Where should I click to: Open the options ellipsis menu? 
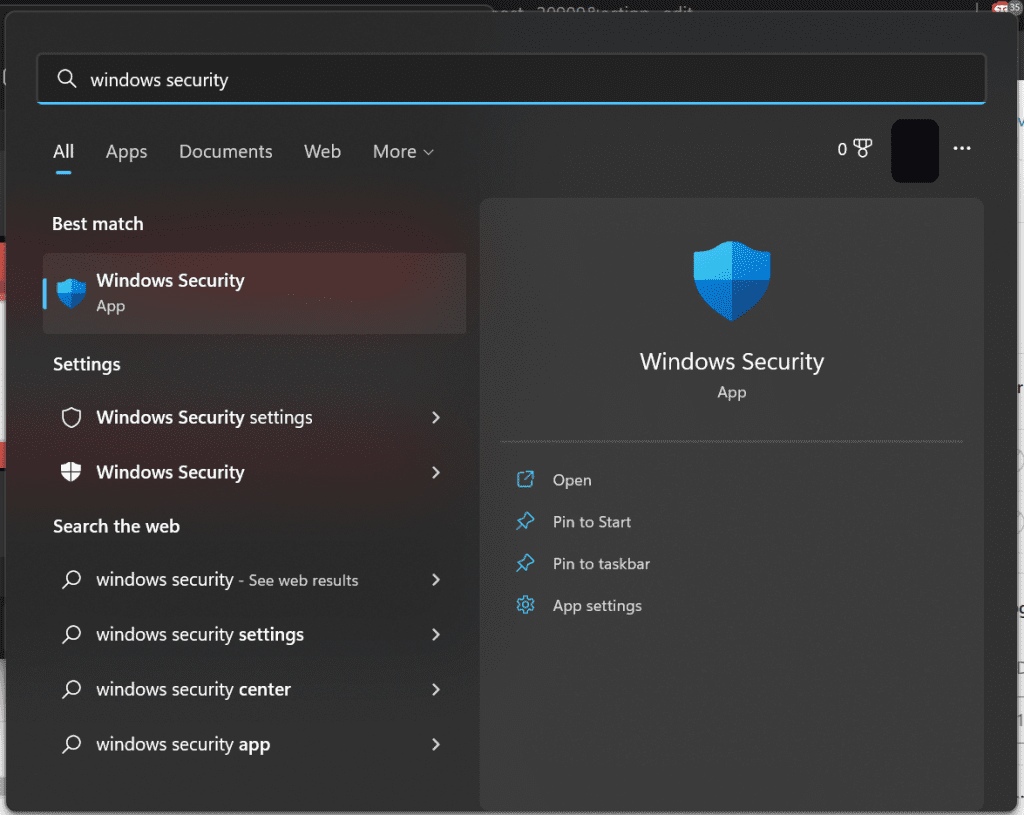[962, 148]
